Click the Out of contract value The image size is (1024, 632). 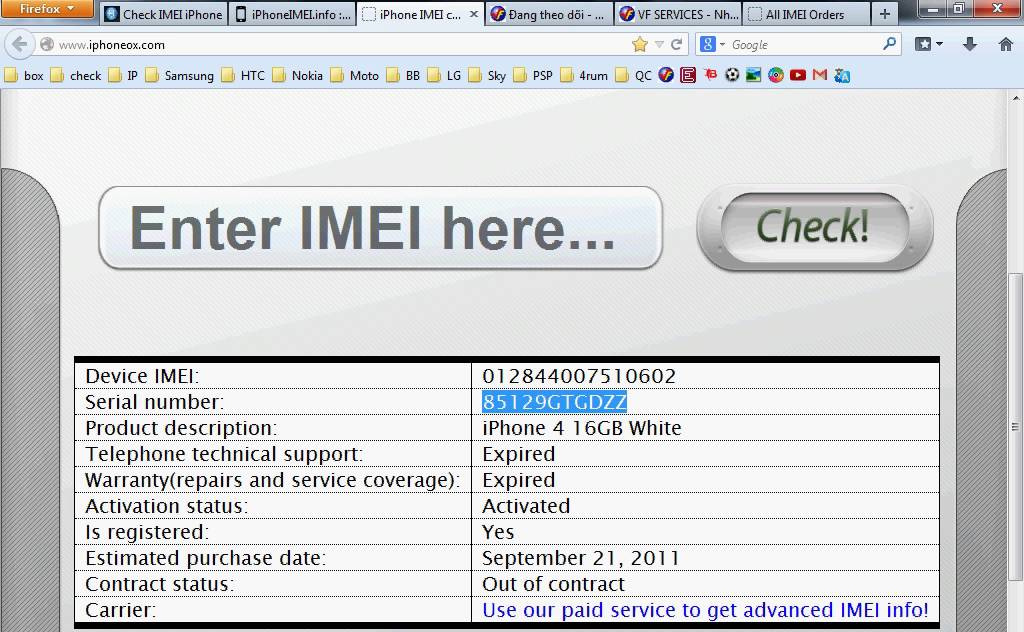553,584
